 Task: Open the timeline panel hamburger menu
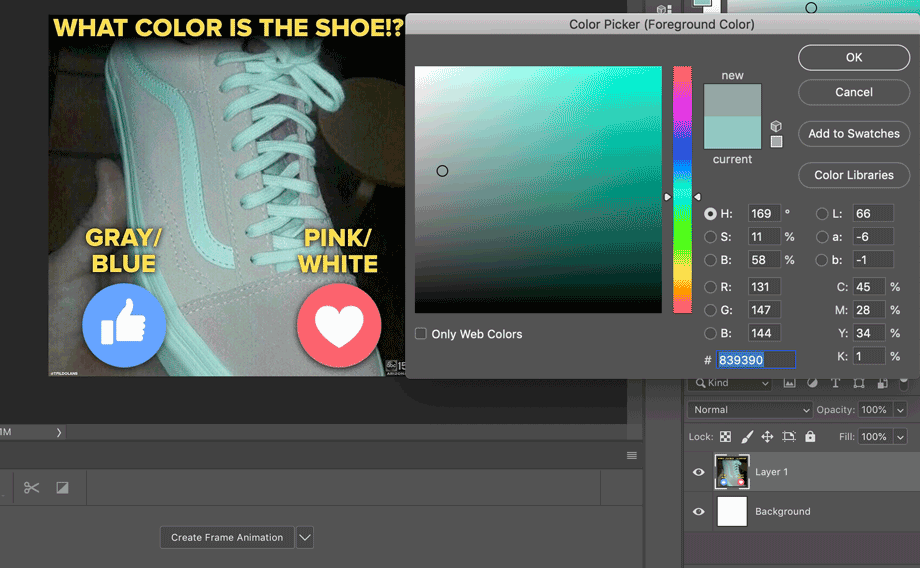632,456
